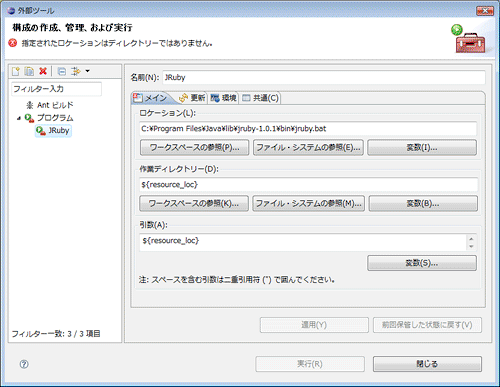Delete selected configuration with red X icon

43,71
